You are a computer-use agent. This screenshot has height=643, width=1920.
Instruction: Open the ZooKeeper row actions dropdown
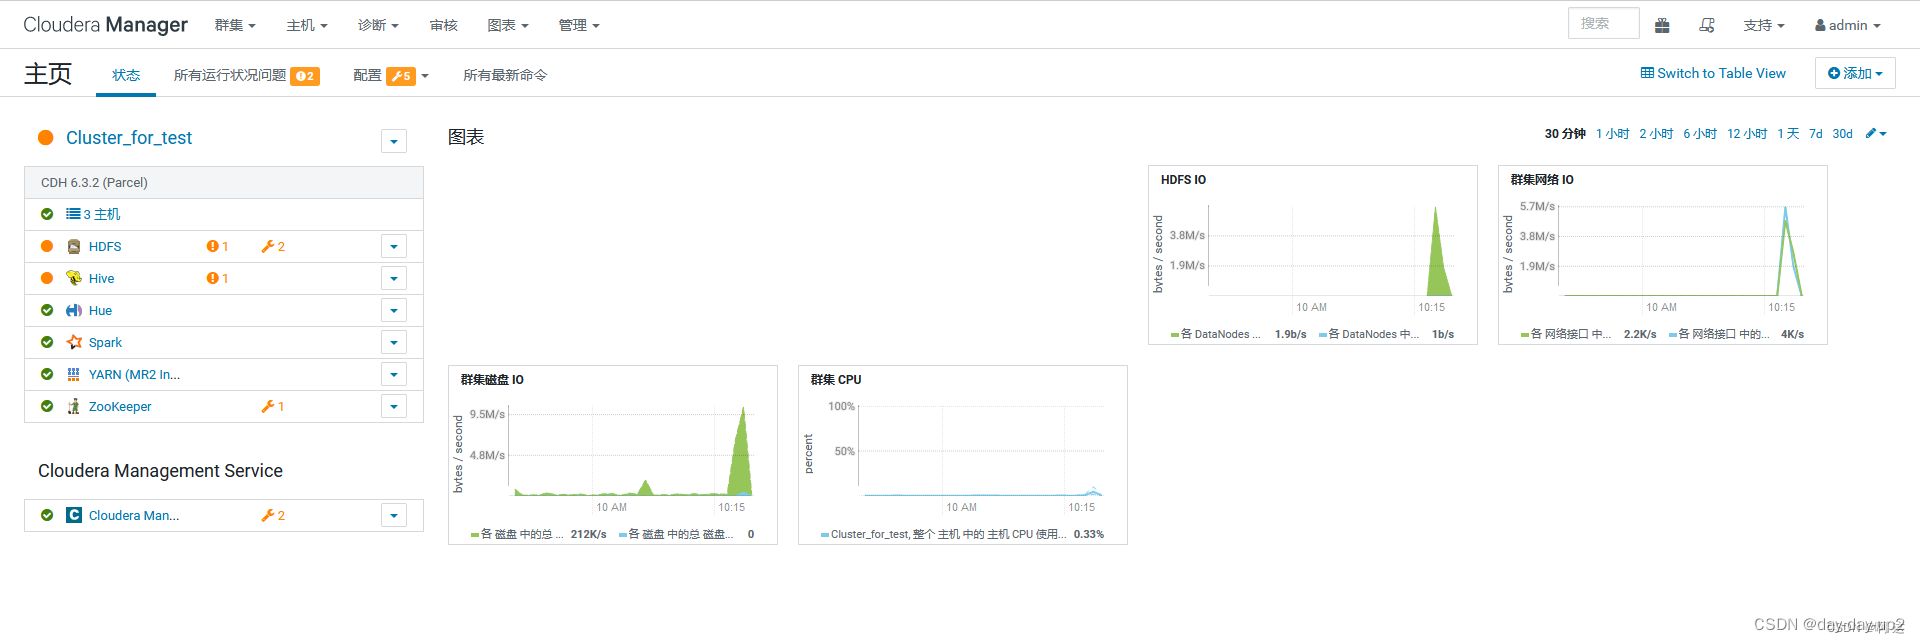click(394, 406)
